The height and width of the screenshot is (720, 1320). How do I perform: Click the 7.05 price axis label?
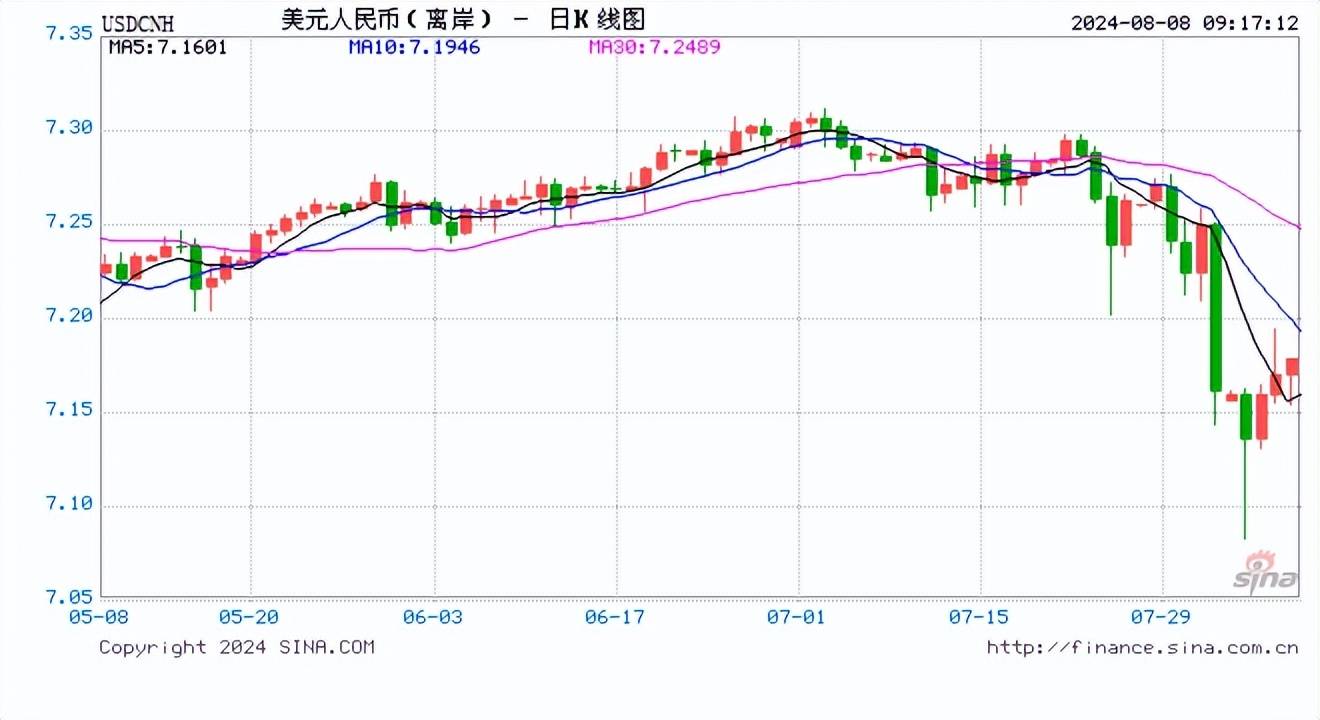[70, 597]
